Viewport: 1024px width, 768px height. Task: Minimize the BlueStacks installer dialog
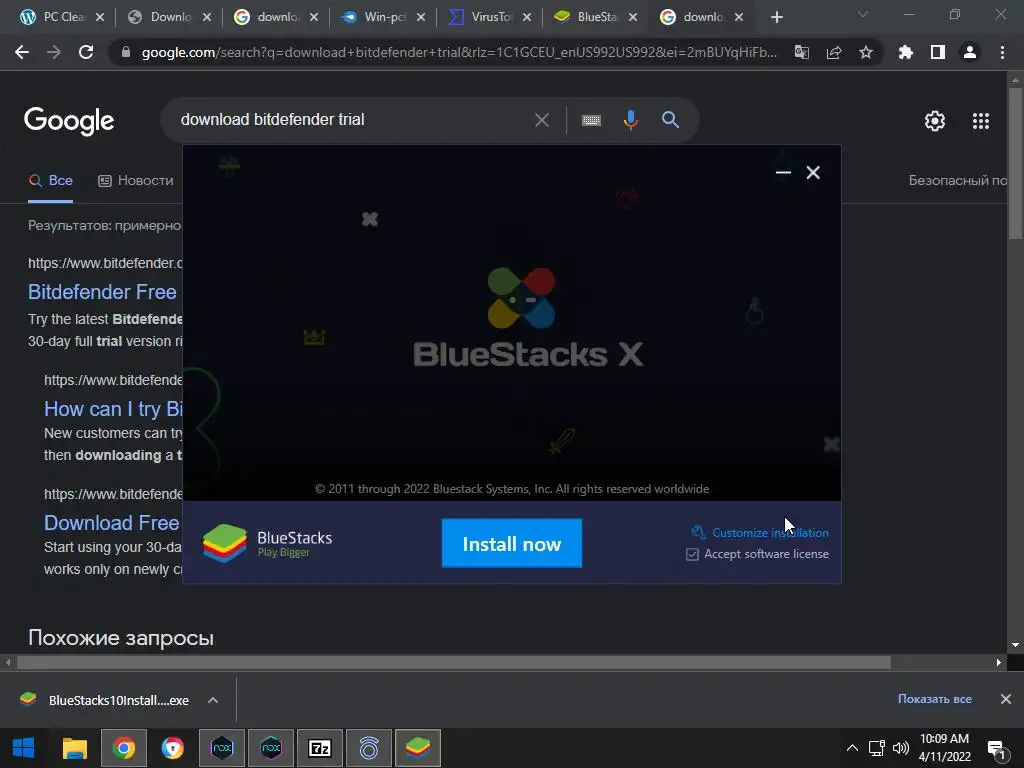coord(783,172)
